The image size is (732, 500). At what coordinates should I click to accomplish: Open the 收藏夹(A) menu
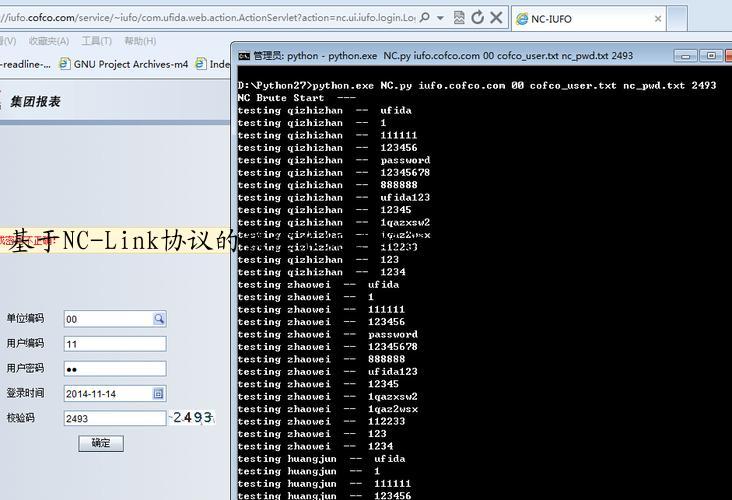(49, 41)
